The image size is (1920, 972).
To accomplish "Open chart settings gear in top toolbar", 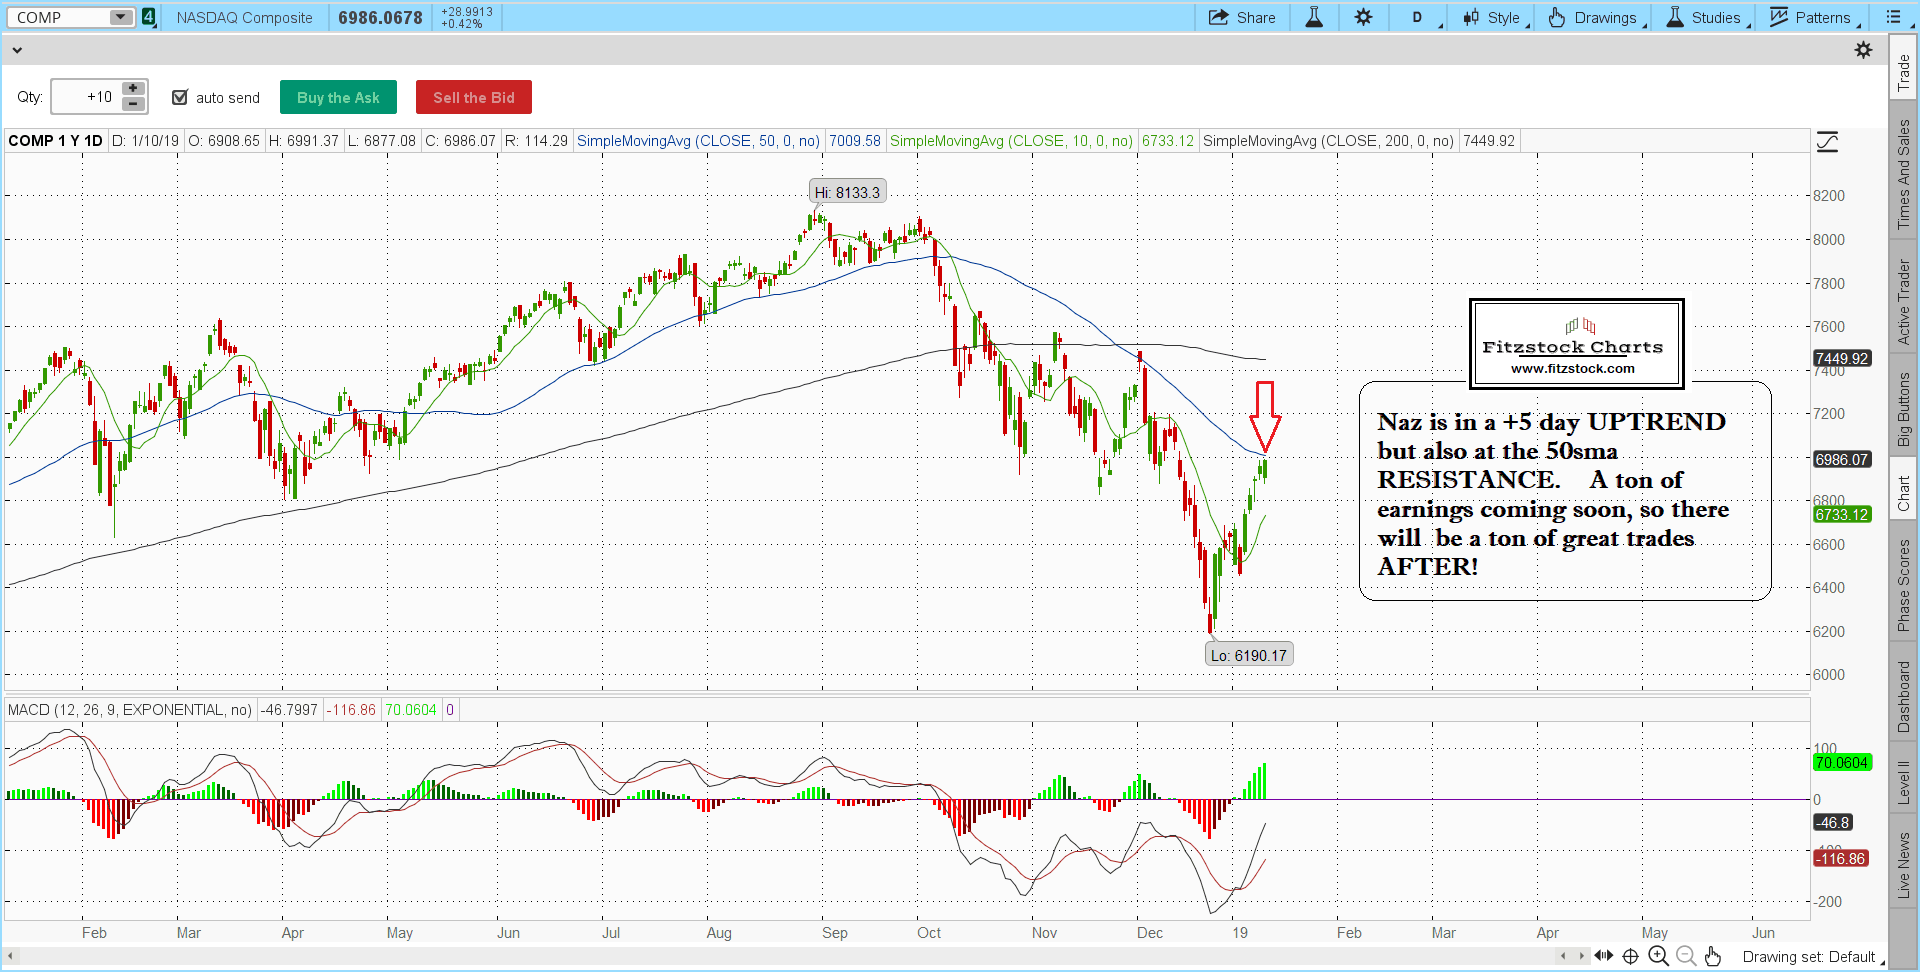I will 1363,17.
